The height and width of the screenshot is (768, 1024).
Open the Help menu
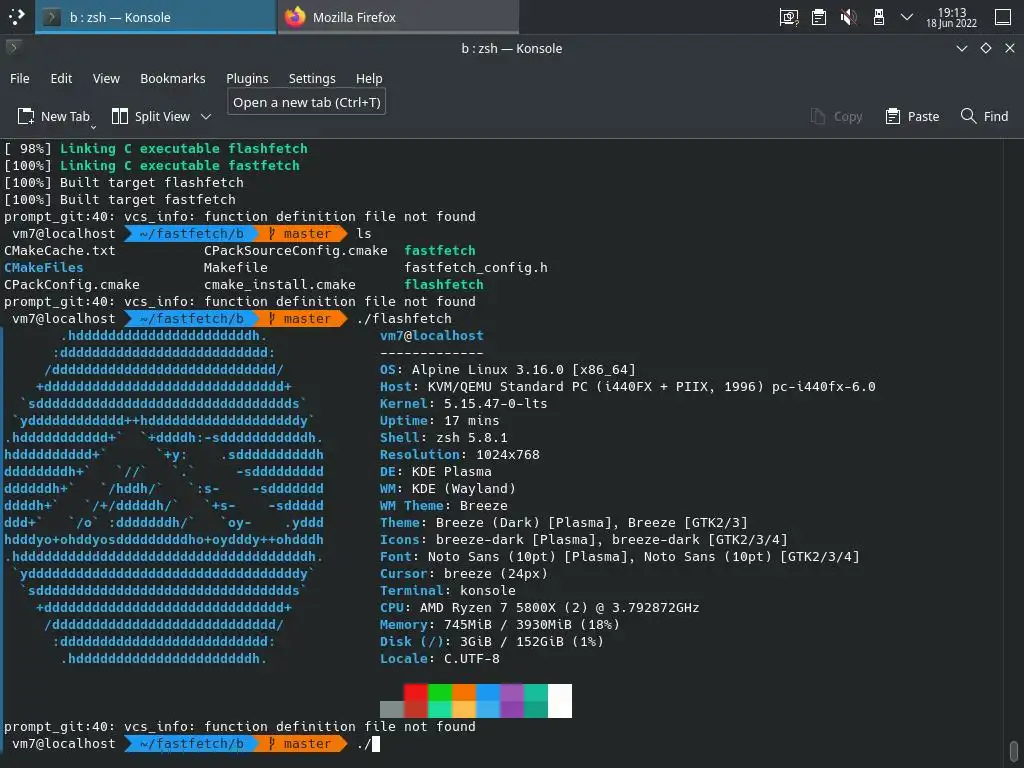pyautogui.click(x=369, y=78)
